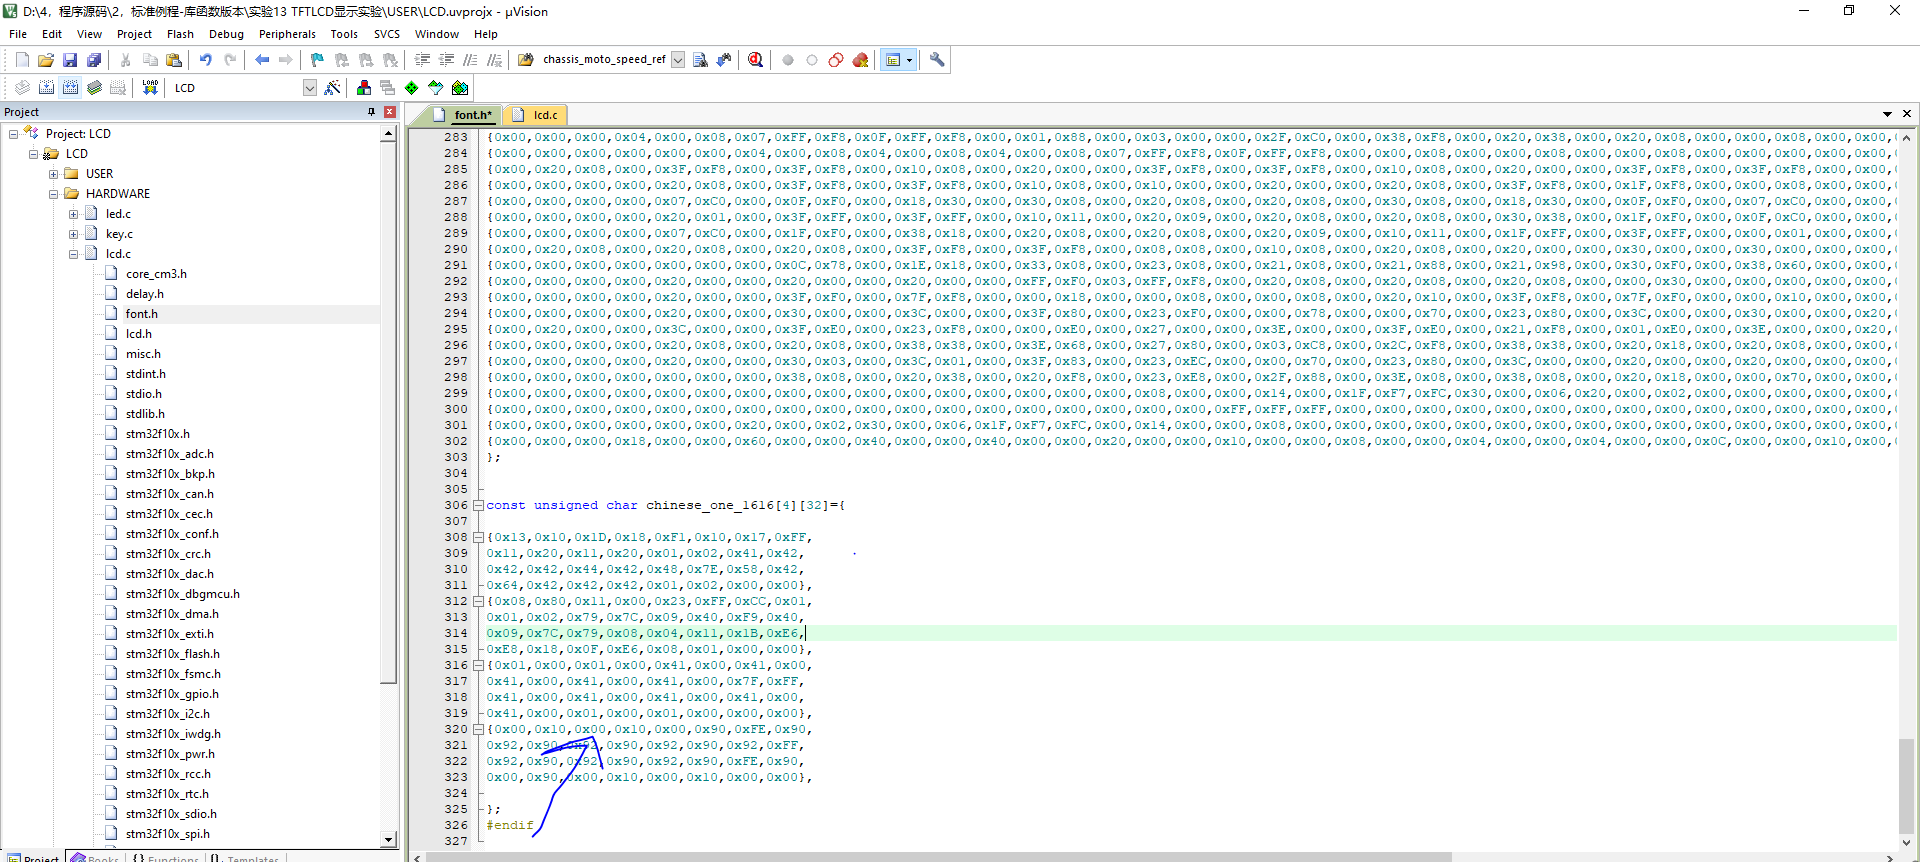Click the Open file icon
The image size is (1920, 862).
click(46, 60)
